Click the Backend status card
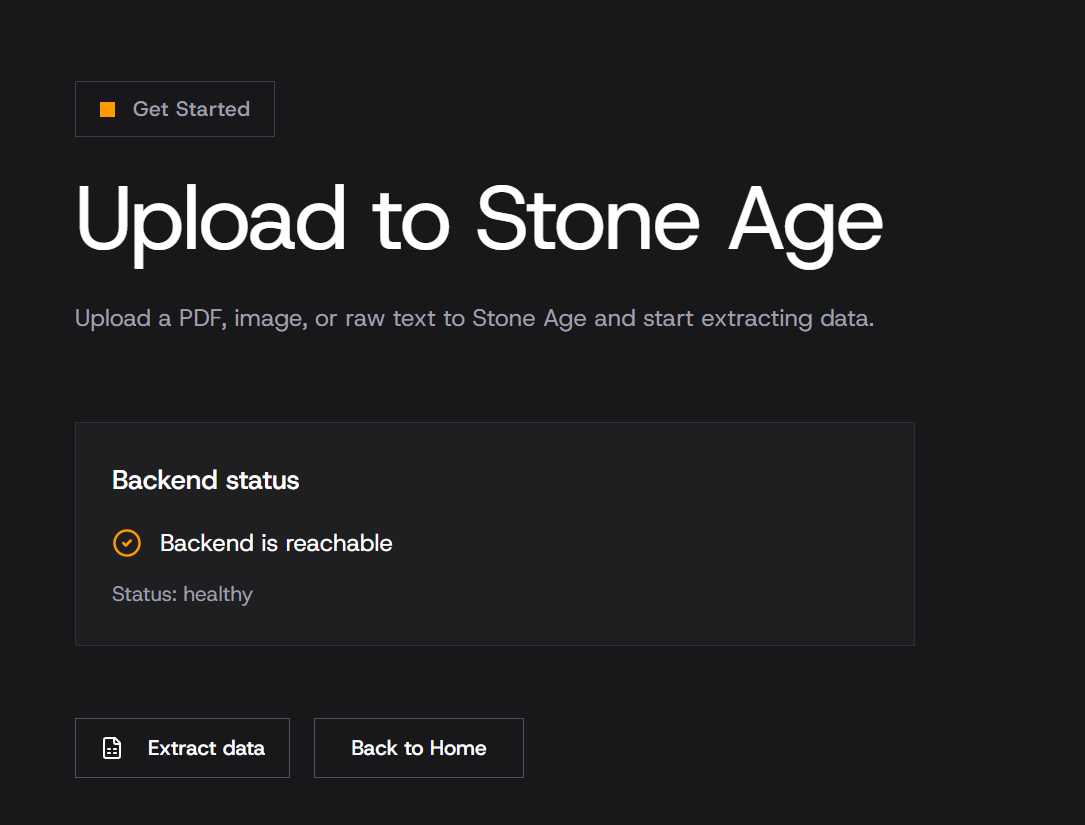The image size is (1085, 825). (x=494, y=533)
